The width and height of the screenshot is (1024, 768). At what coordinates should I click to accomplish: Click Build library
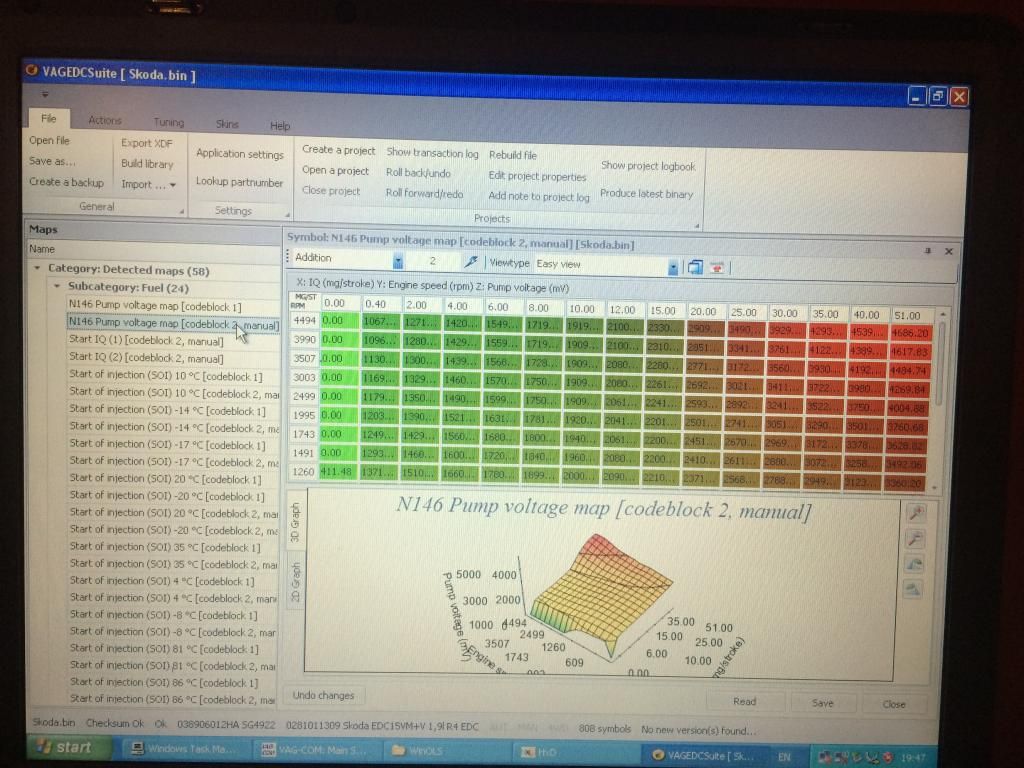point(147,164)
